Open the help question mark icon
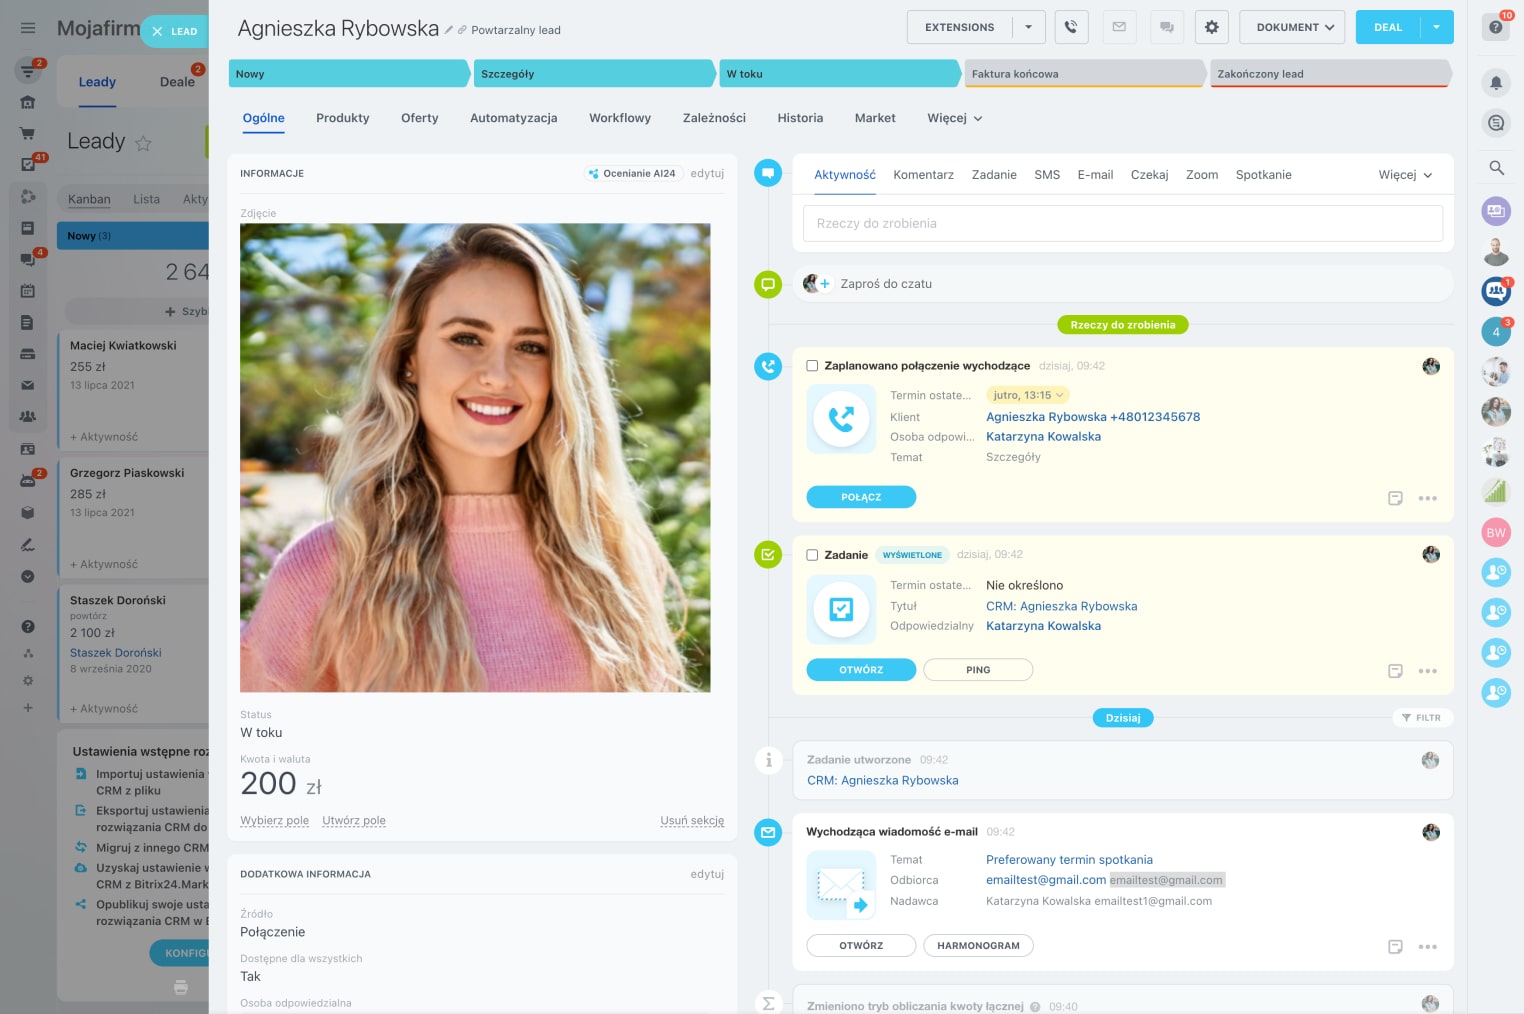 pos(1496,27)
